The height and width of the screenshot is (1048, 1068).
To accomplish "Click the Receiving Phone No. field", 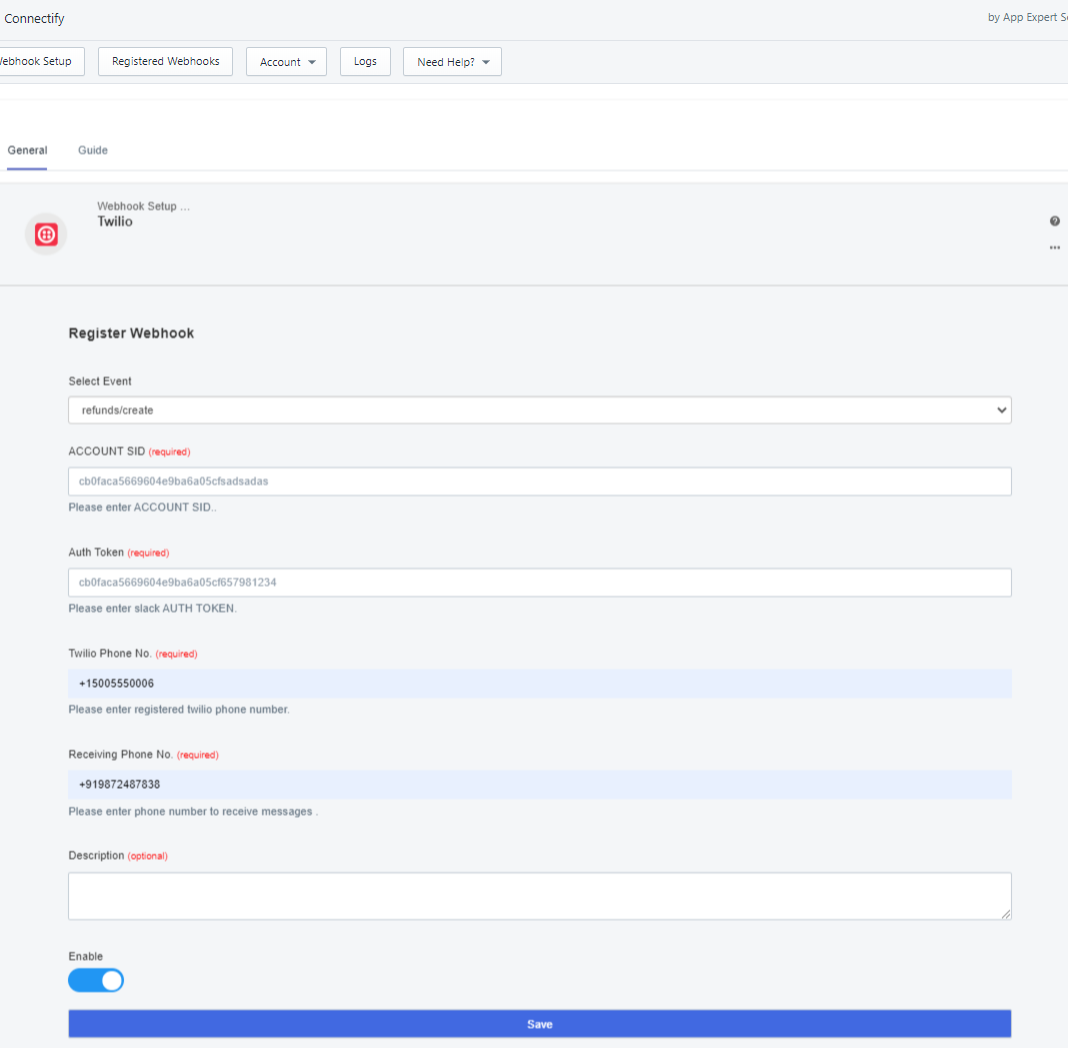I will click(x=539, y=784).
